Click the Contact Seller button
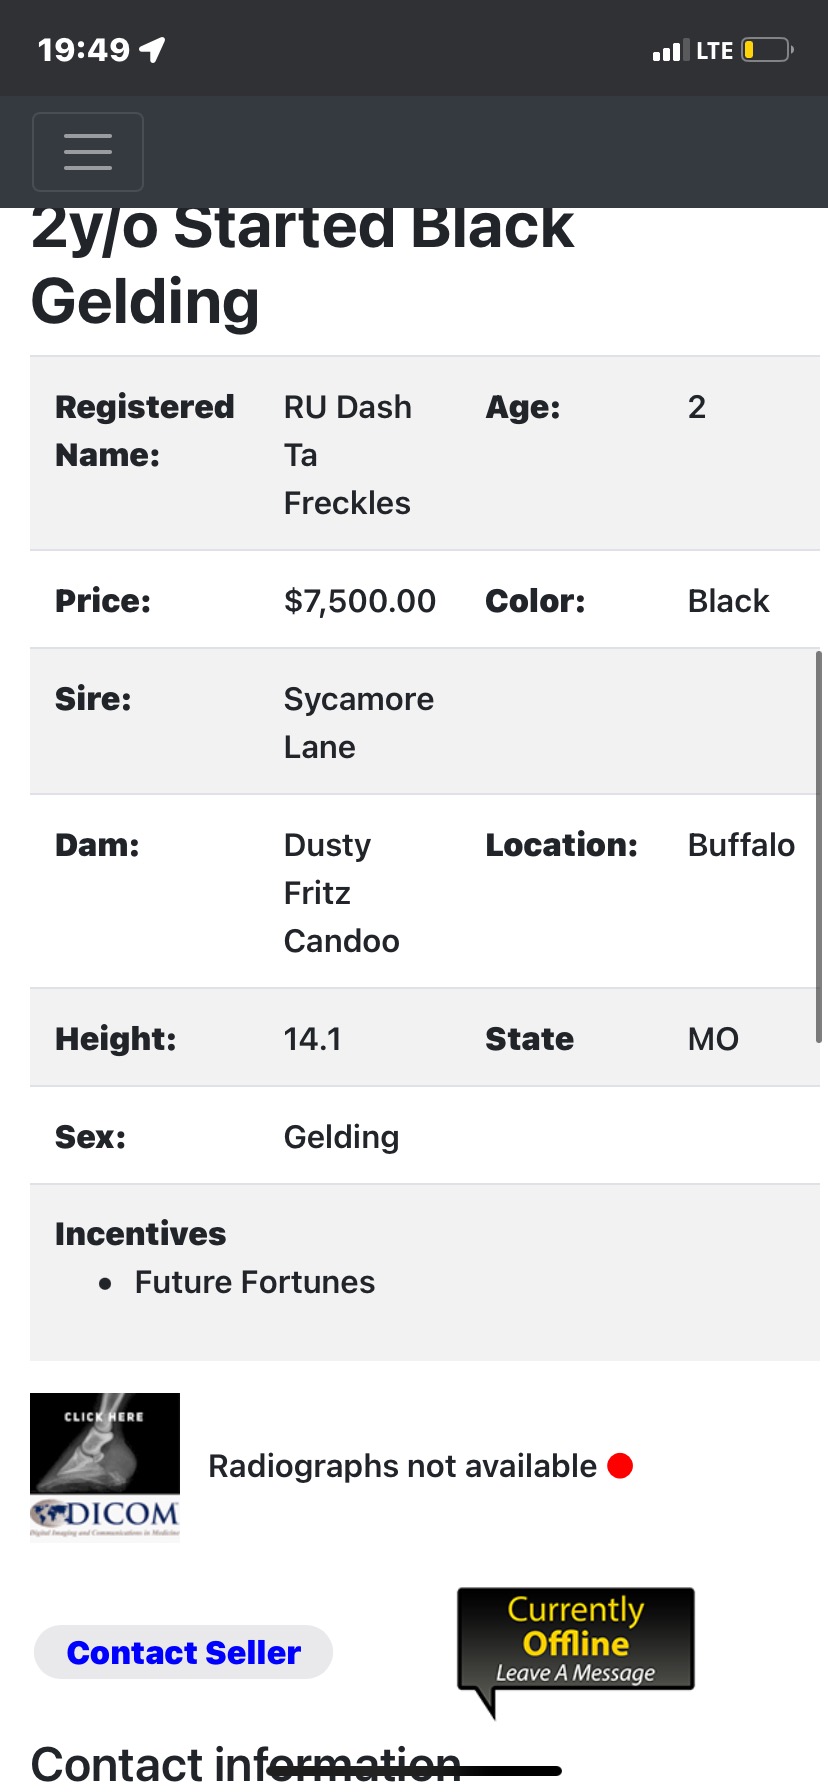The image size is (828, 1792). point(183,1653)
